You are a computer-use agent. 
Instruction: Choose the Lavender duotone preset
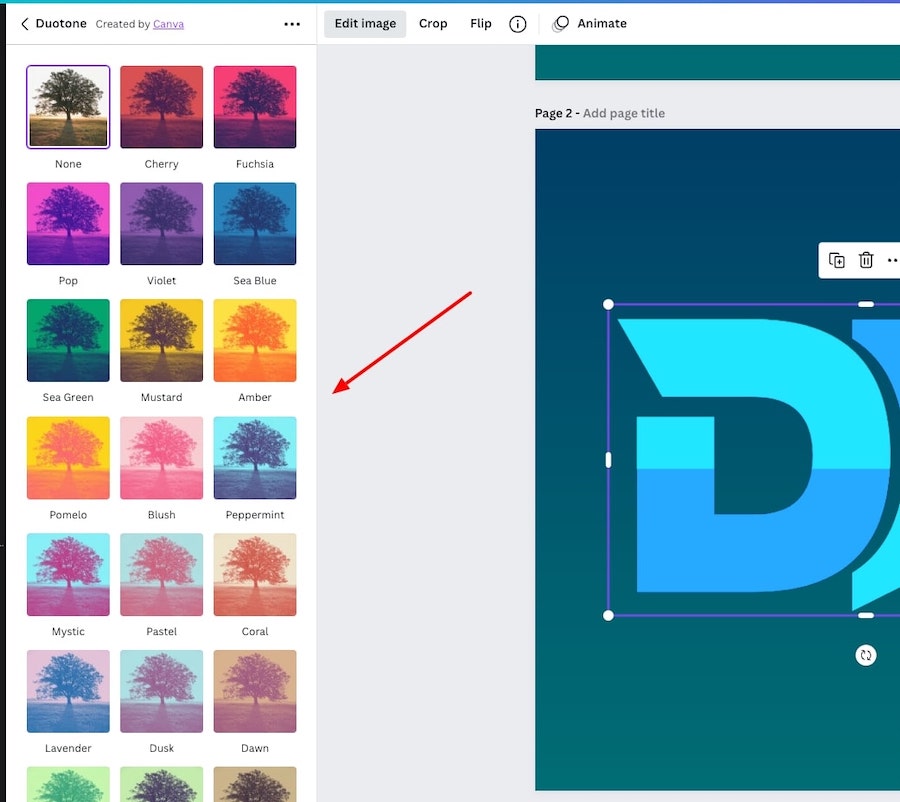click(68, 692)
